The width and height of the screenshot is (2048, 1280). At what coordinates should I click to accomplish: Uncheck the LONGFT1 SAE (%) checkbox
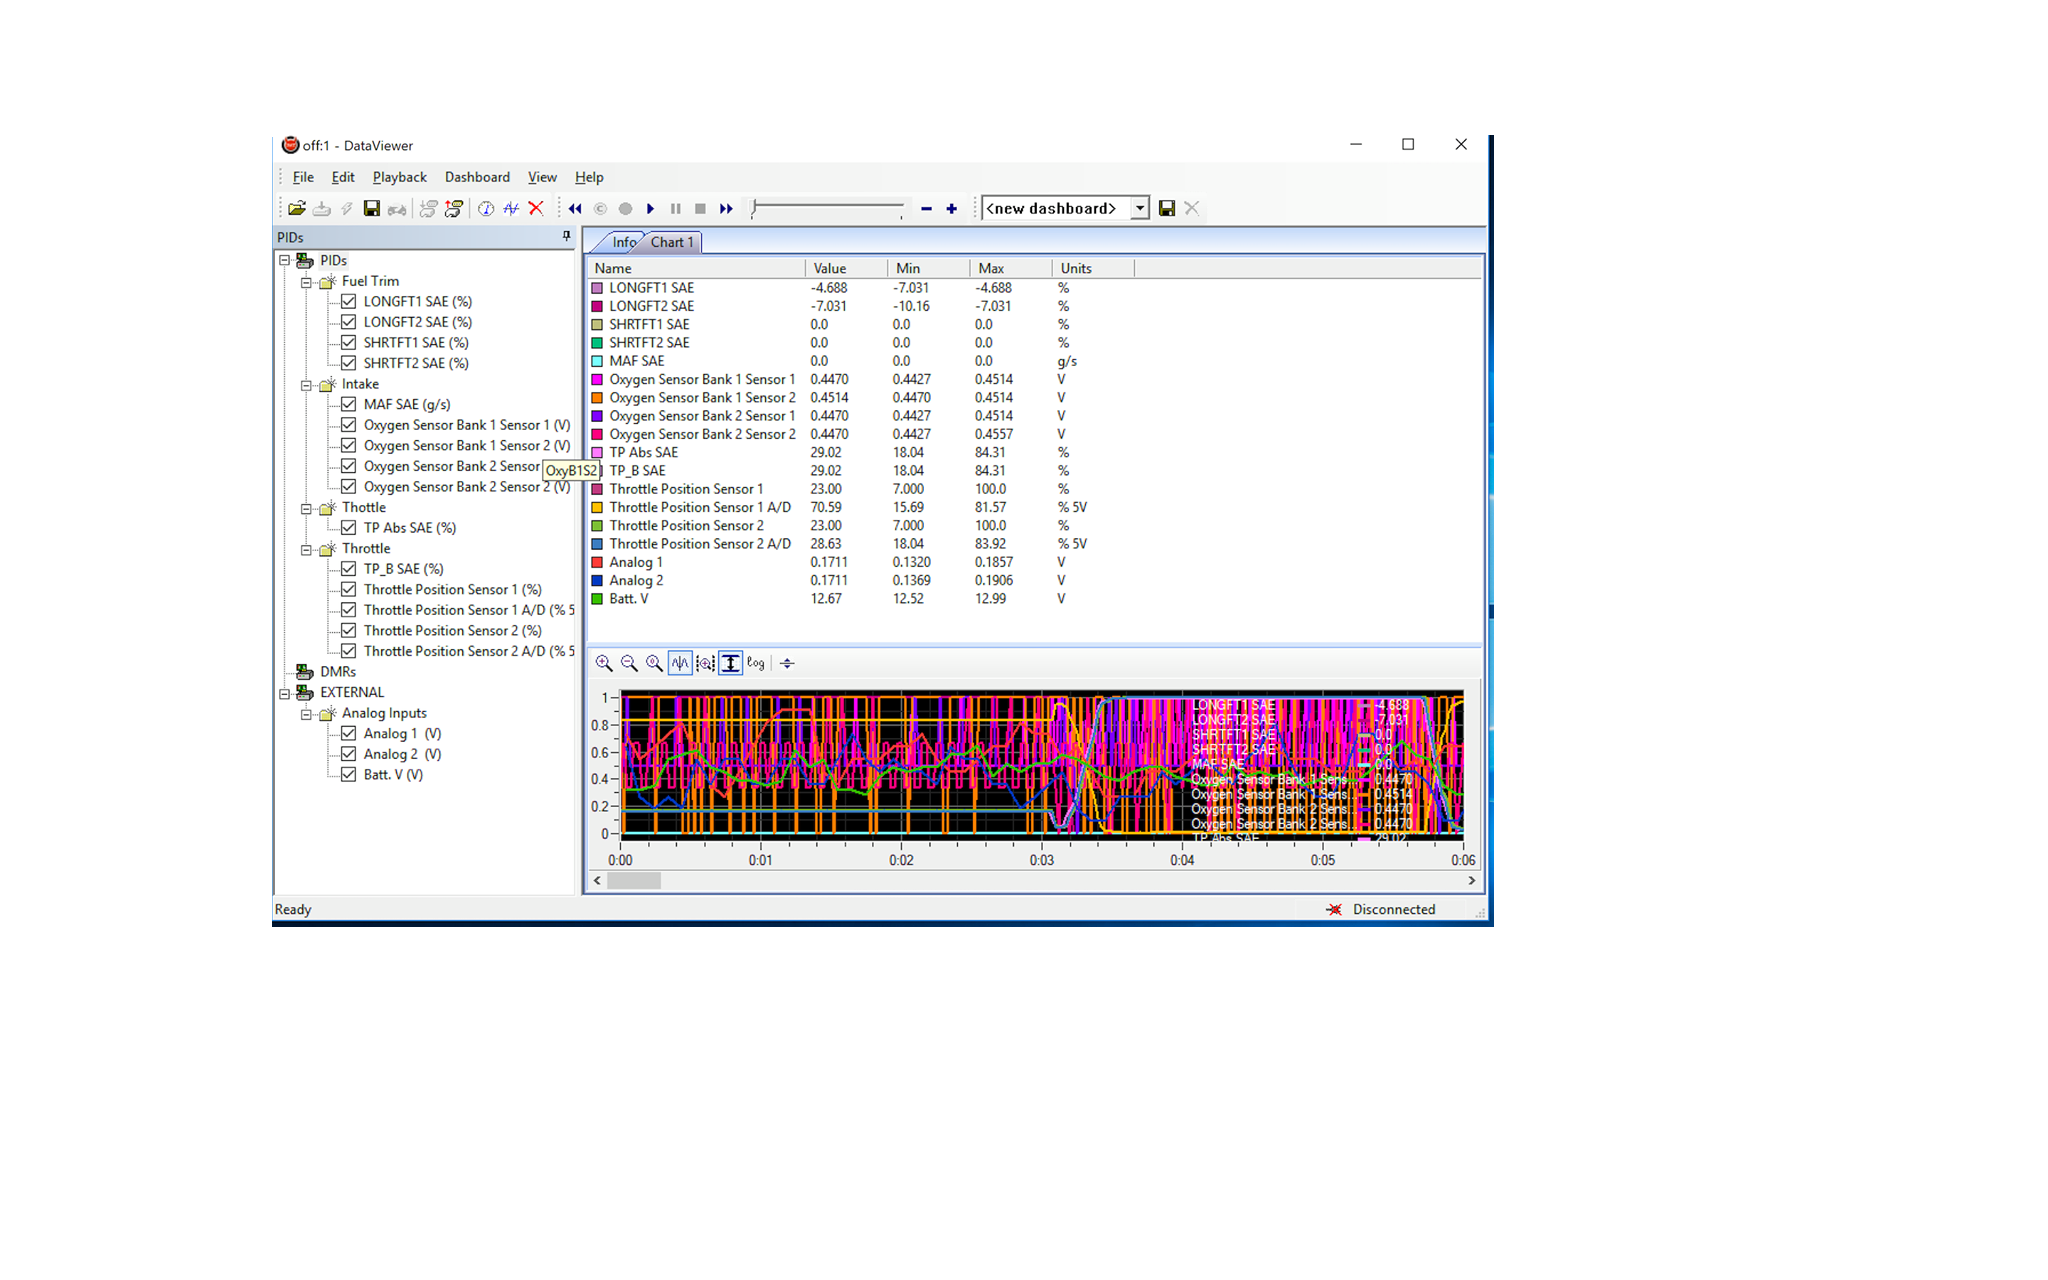(349, 301)
